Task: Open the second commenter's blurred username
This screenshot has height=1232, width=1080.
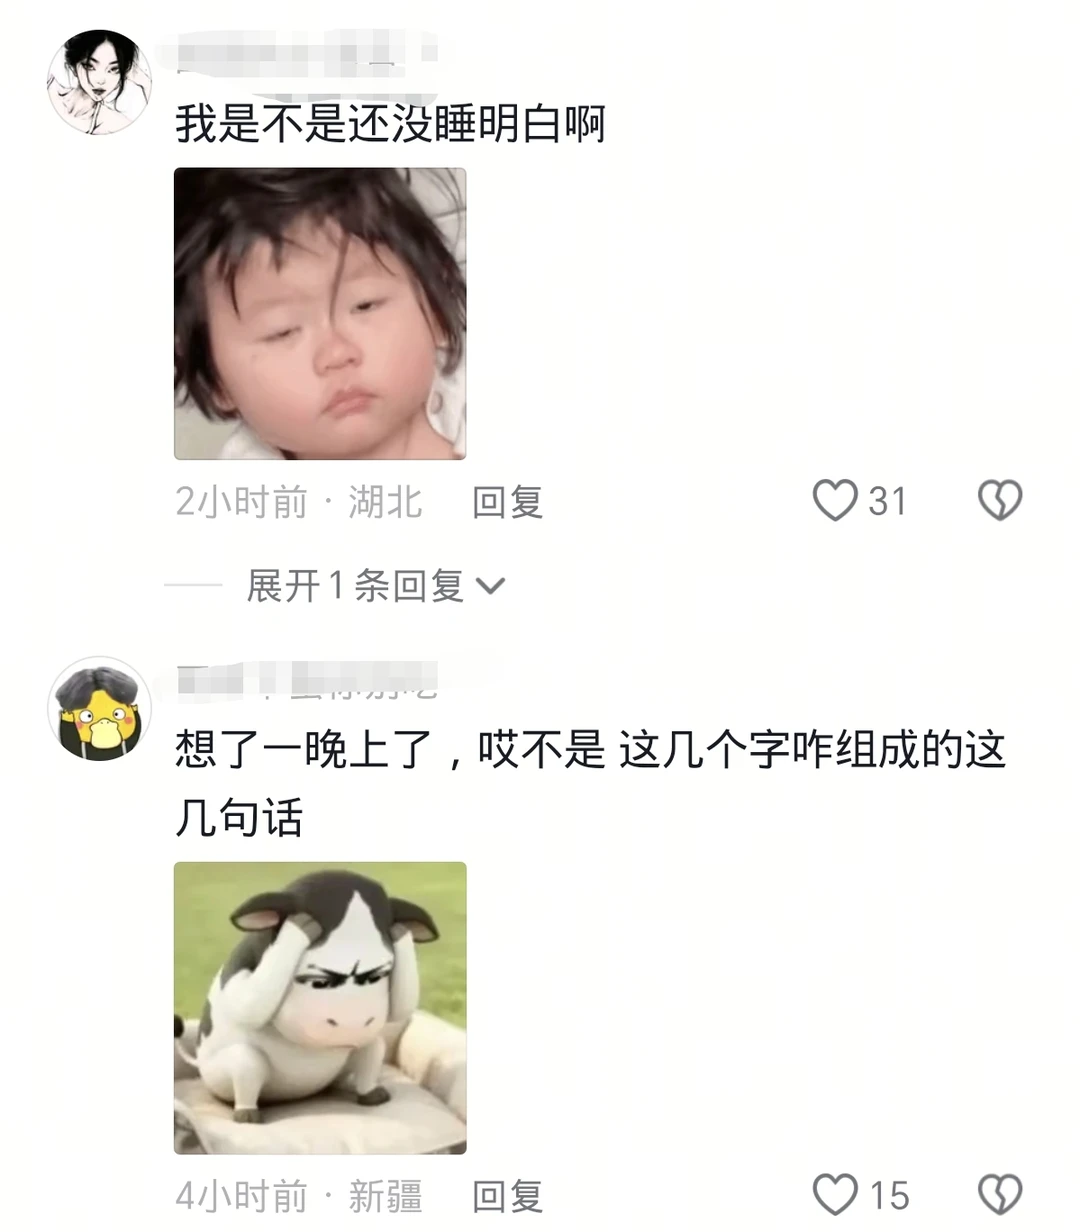Action: pos(307,679)
